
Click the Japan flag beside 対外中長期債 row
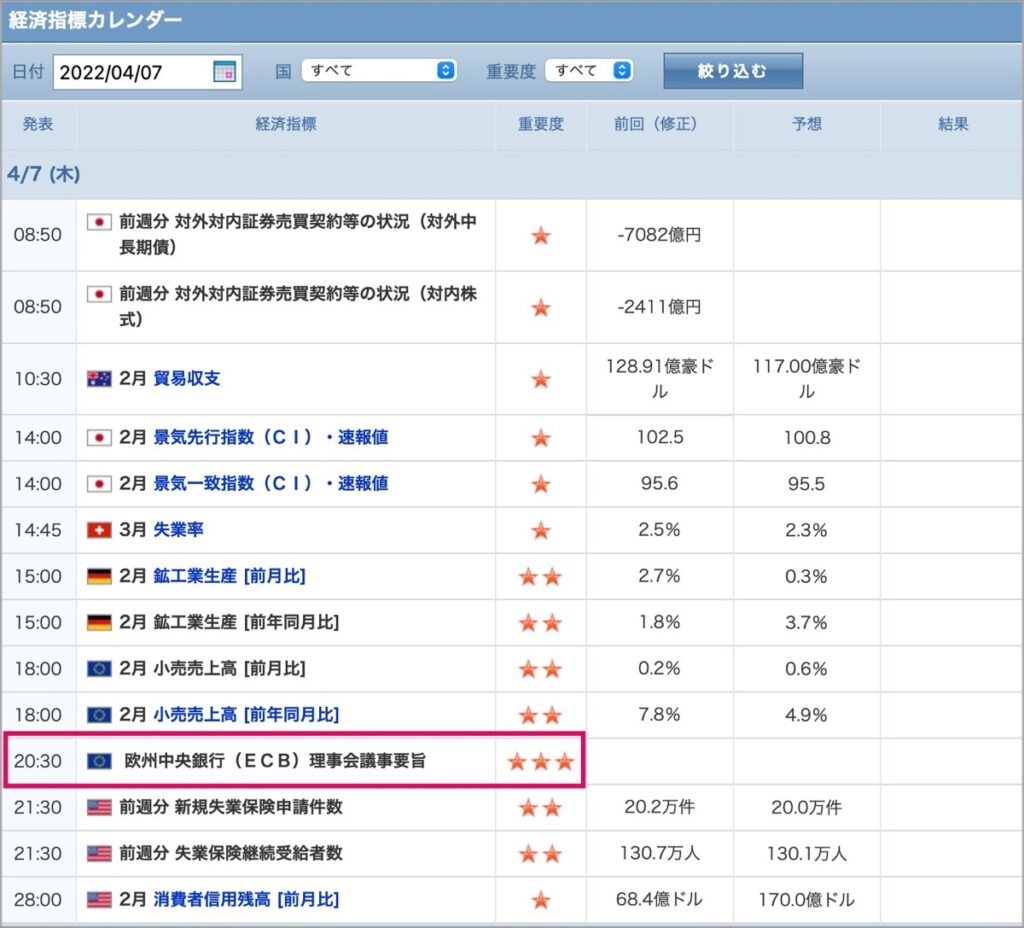pyautogui.click(x=99, y=222)
